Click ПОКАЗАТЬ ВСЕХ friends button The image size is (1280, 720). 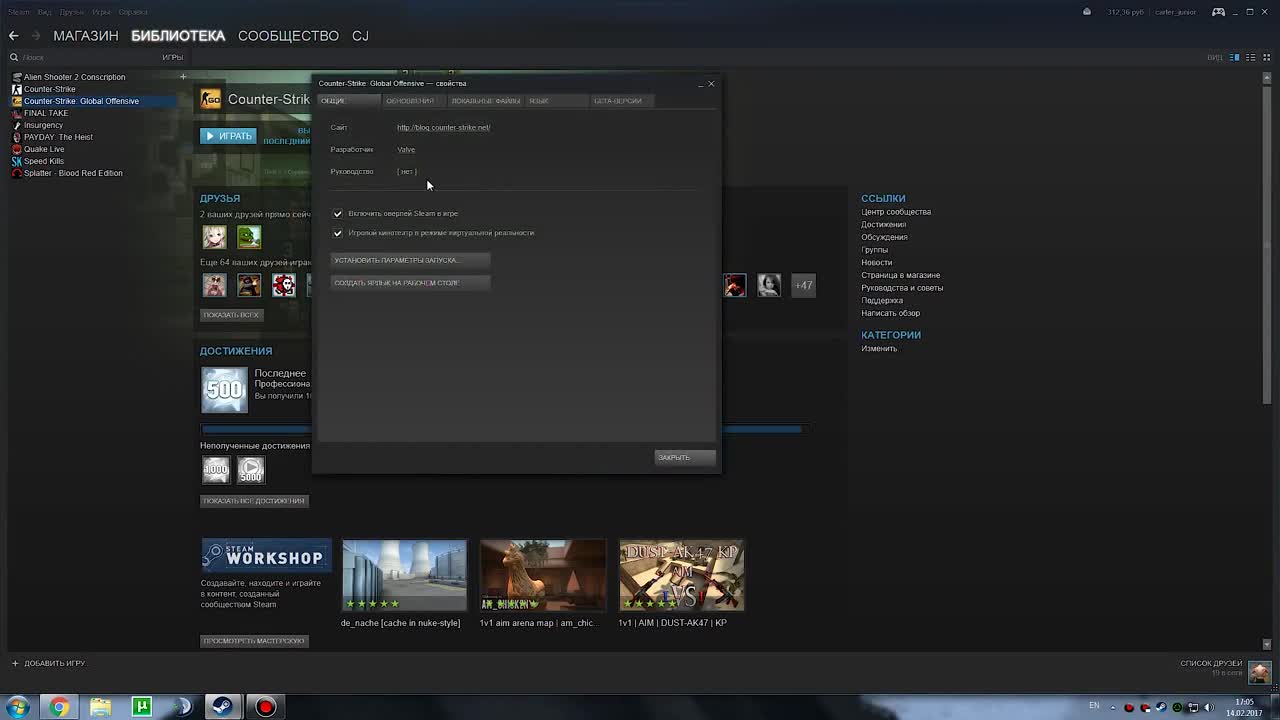pyautogui.click(x=231, y=315)
